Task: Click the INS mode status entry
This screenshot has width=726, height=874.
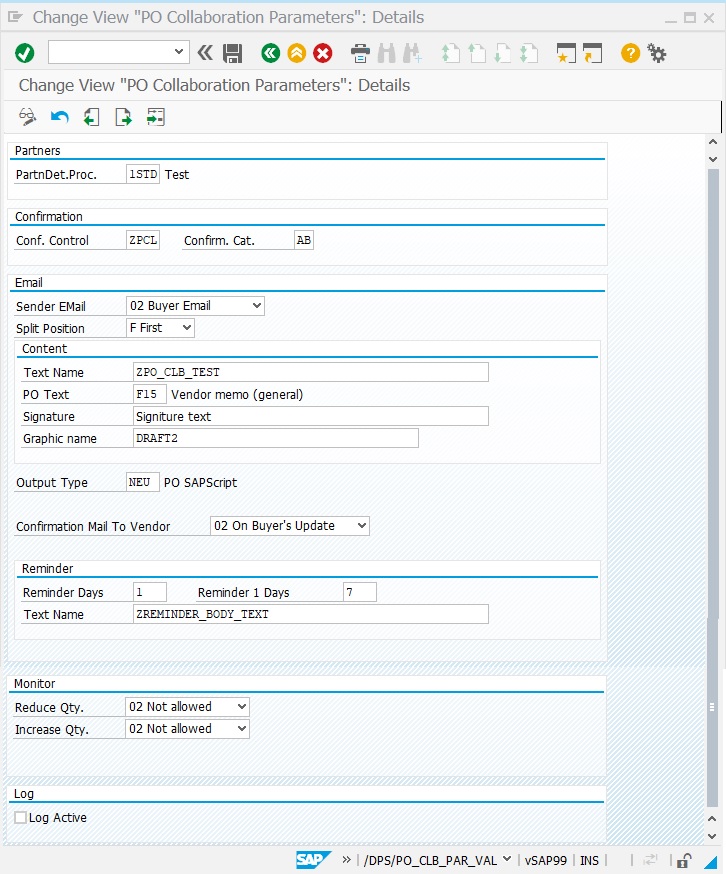Action: 589,860
